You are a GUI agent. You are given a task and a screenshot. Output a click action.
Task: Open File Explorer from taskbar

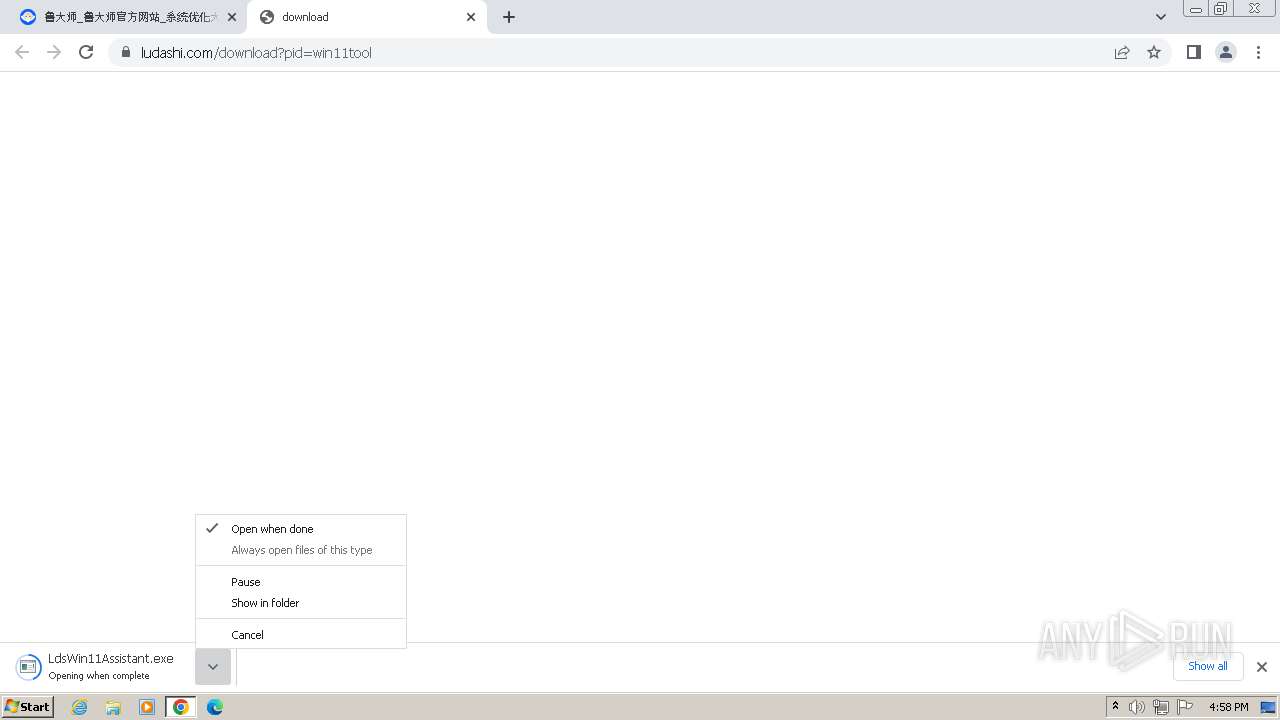pyautogui.click(x=113, y=707)
